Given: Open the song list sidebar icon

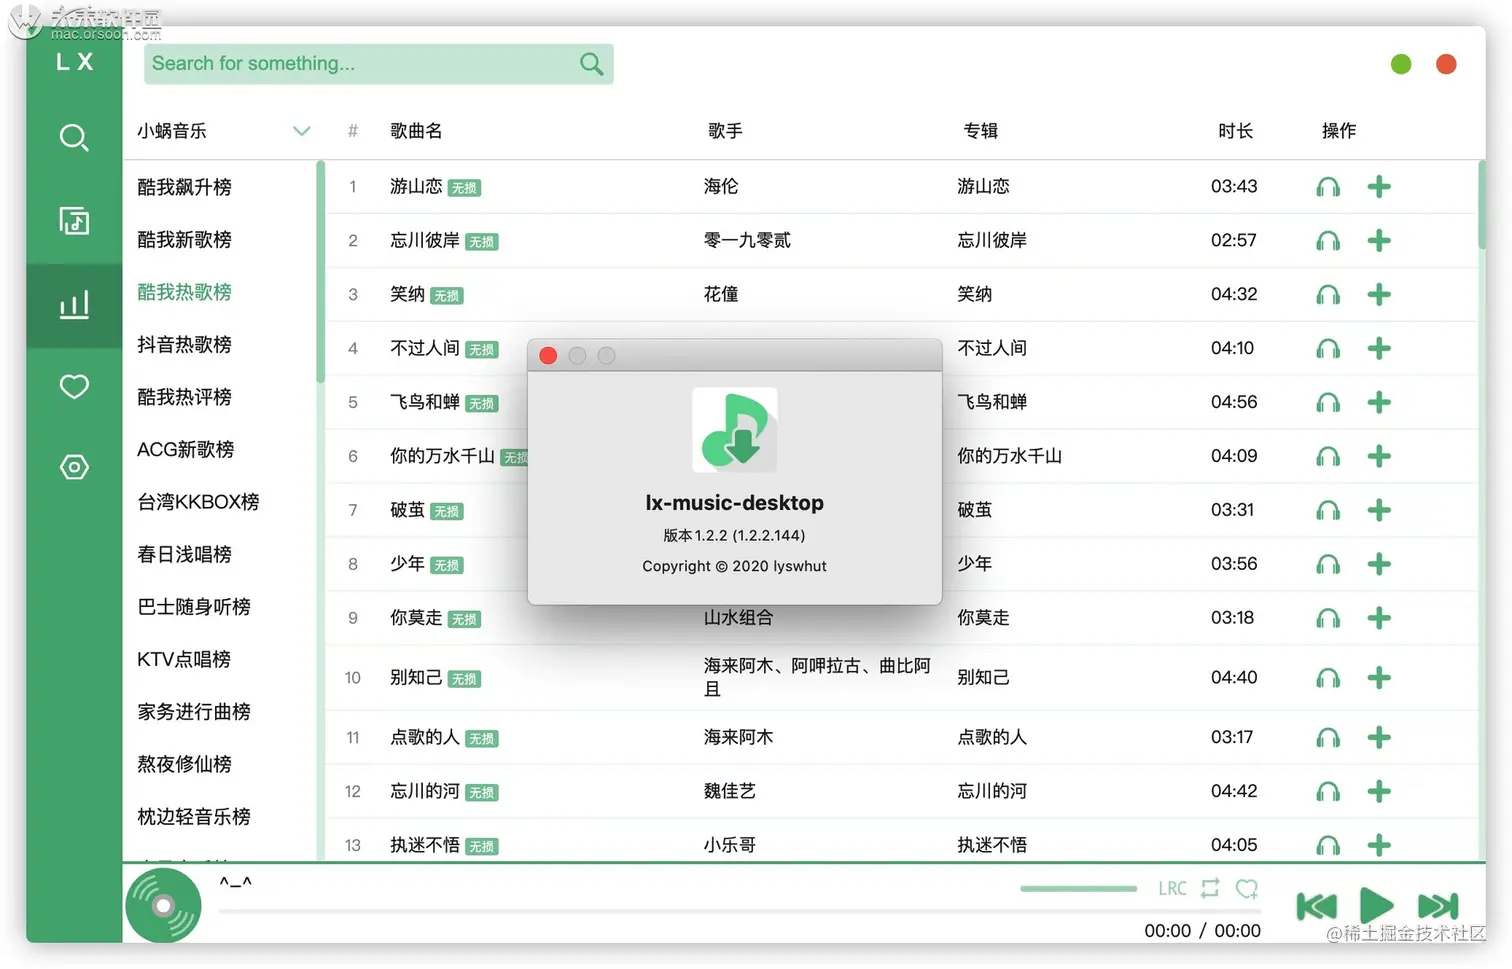Looking at the screenshot, I should [74, 220].
